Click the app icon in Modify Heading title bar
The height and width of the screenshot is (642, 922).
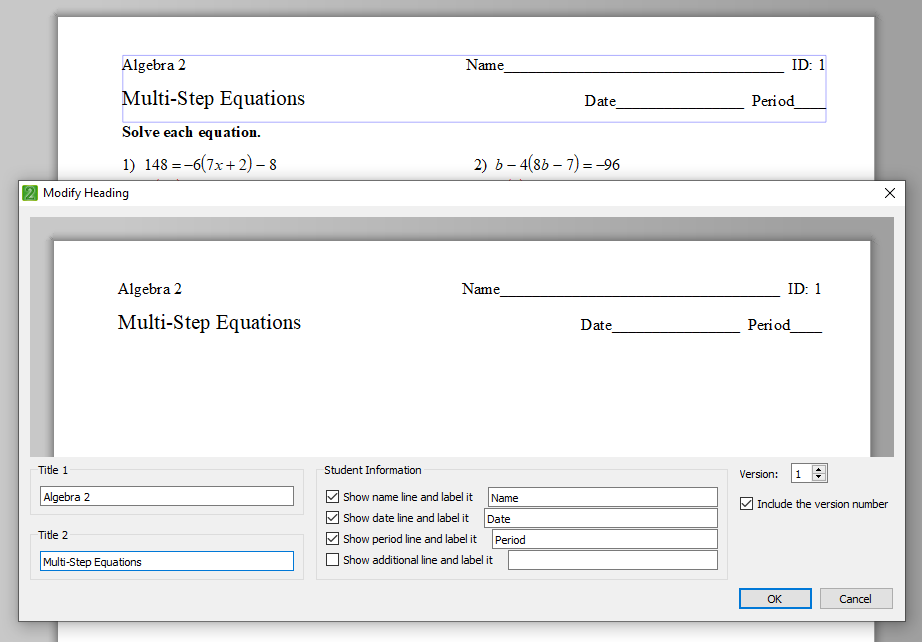[30, 193]
